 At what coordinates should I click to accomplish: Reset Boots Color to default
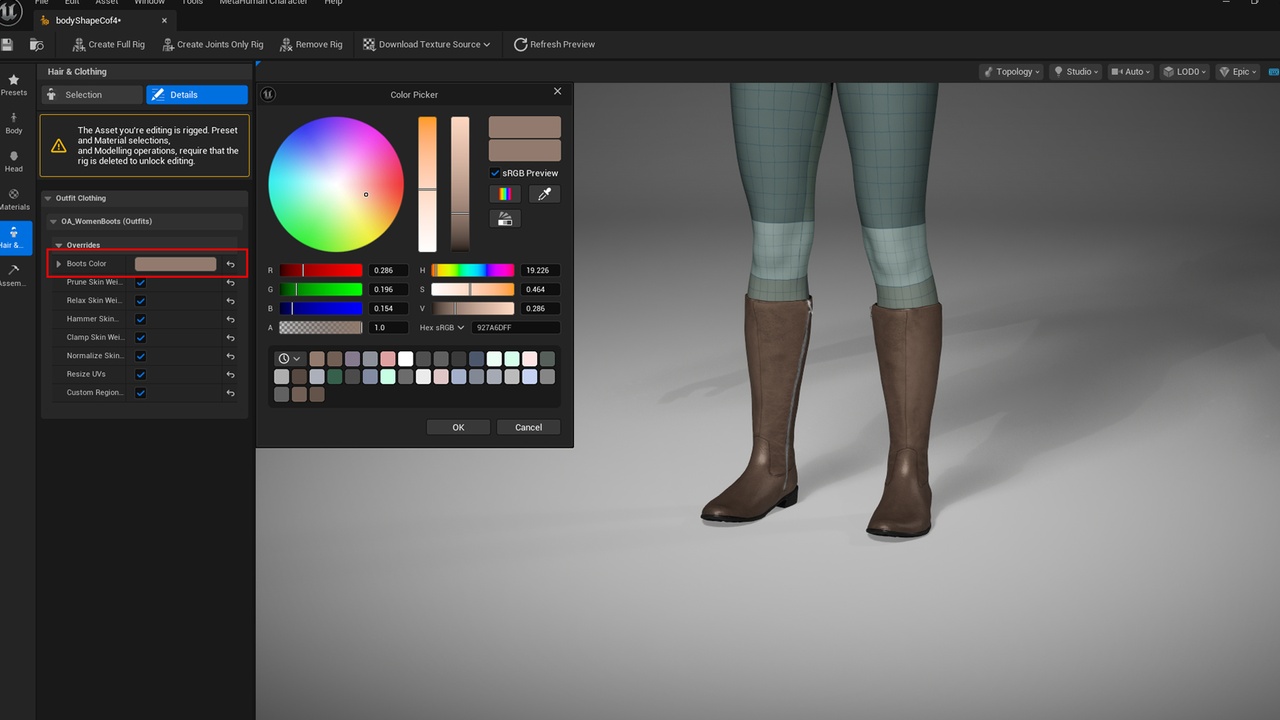(x=230, y=264)
